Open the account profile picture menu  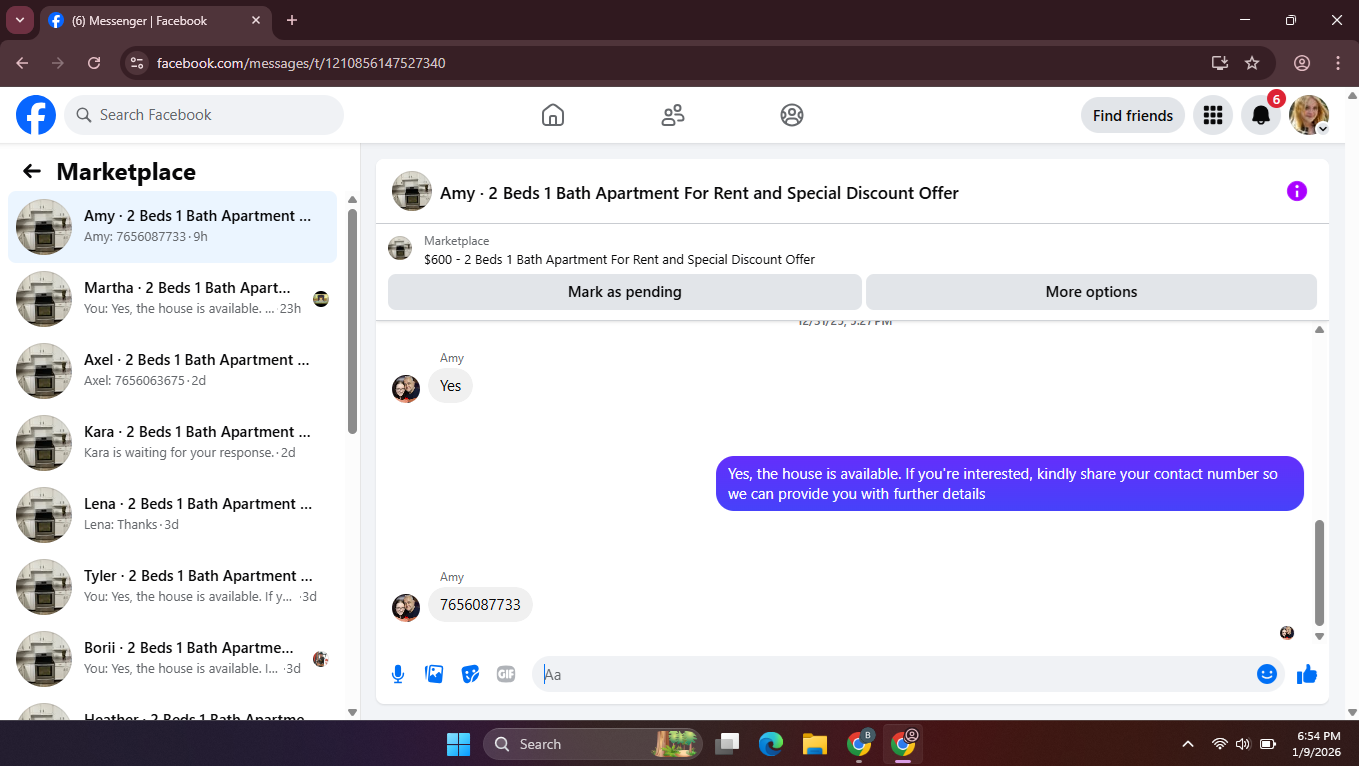[1309, 115]
